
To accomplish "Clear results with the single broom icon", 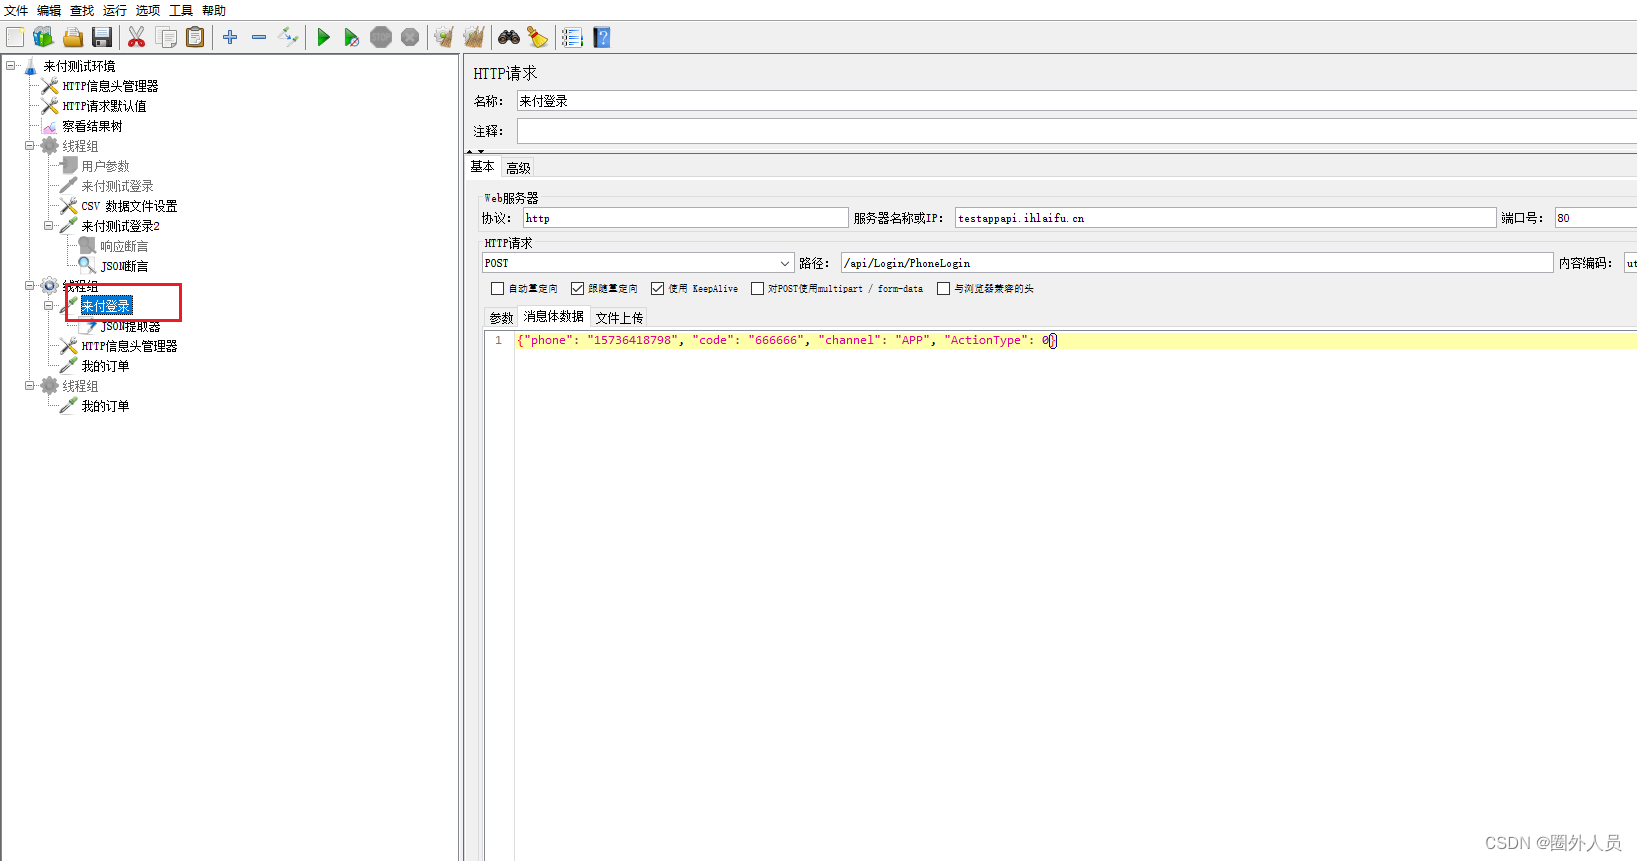I will (x=444, y=37).
